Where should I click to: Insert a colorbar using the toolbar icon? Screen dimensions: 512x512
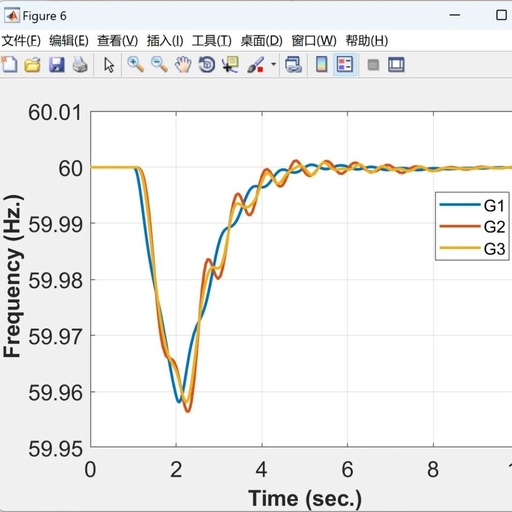click(322, 64)
